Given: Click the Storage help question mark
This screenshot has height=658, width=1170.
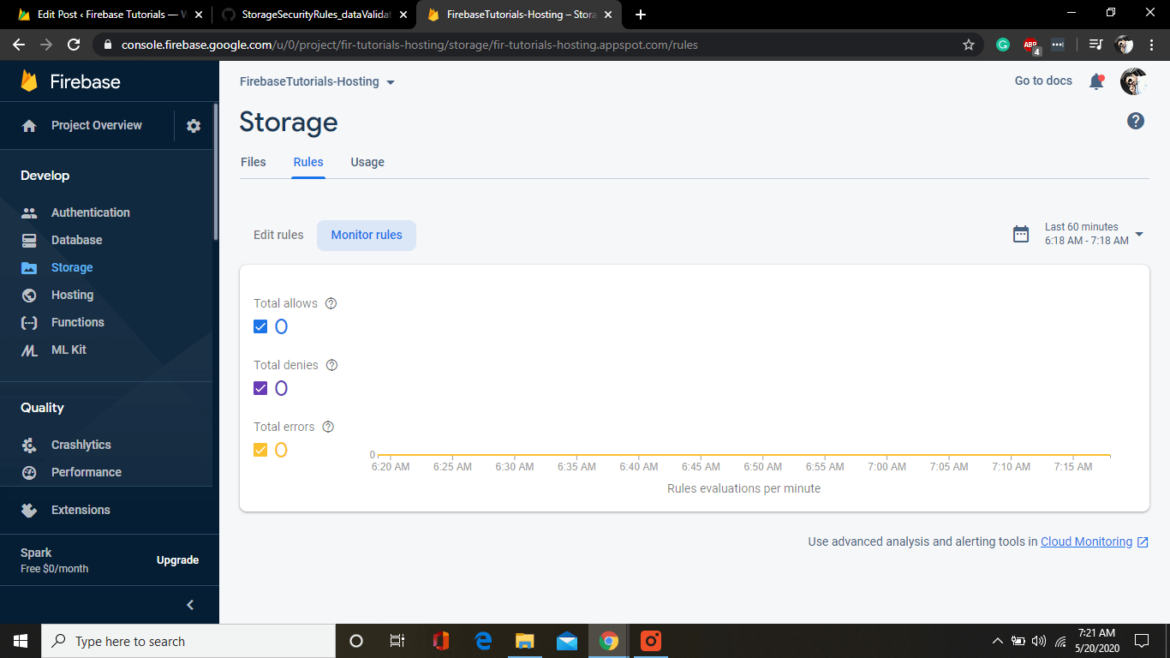Looking at the screenshot, I should coord(1135,120).
